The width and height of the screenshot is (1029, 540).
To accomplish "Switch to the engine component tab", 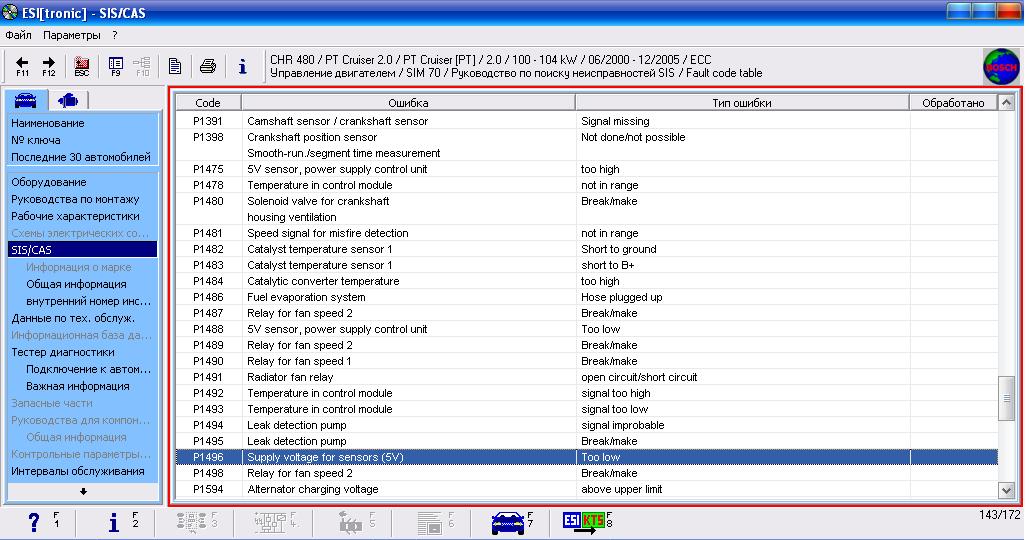I will 68,100.
